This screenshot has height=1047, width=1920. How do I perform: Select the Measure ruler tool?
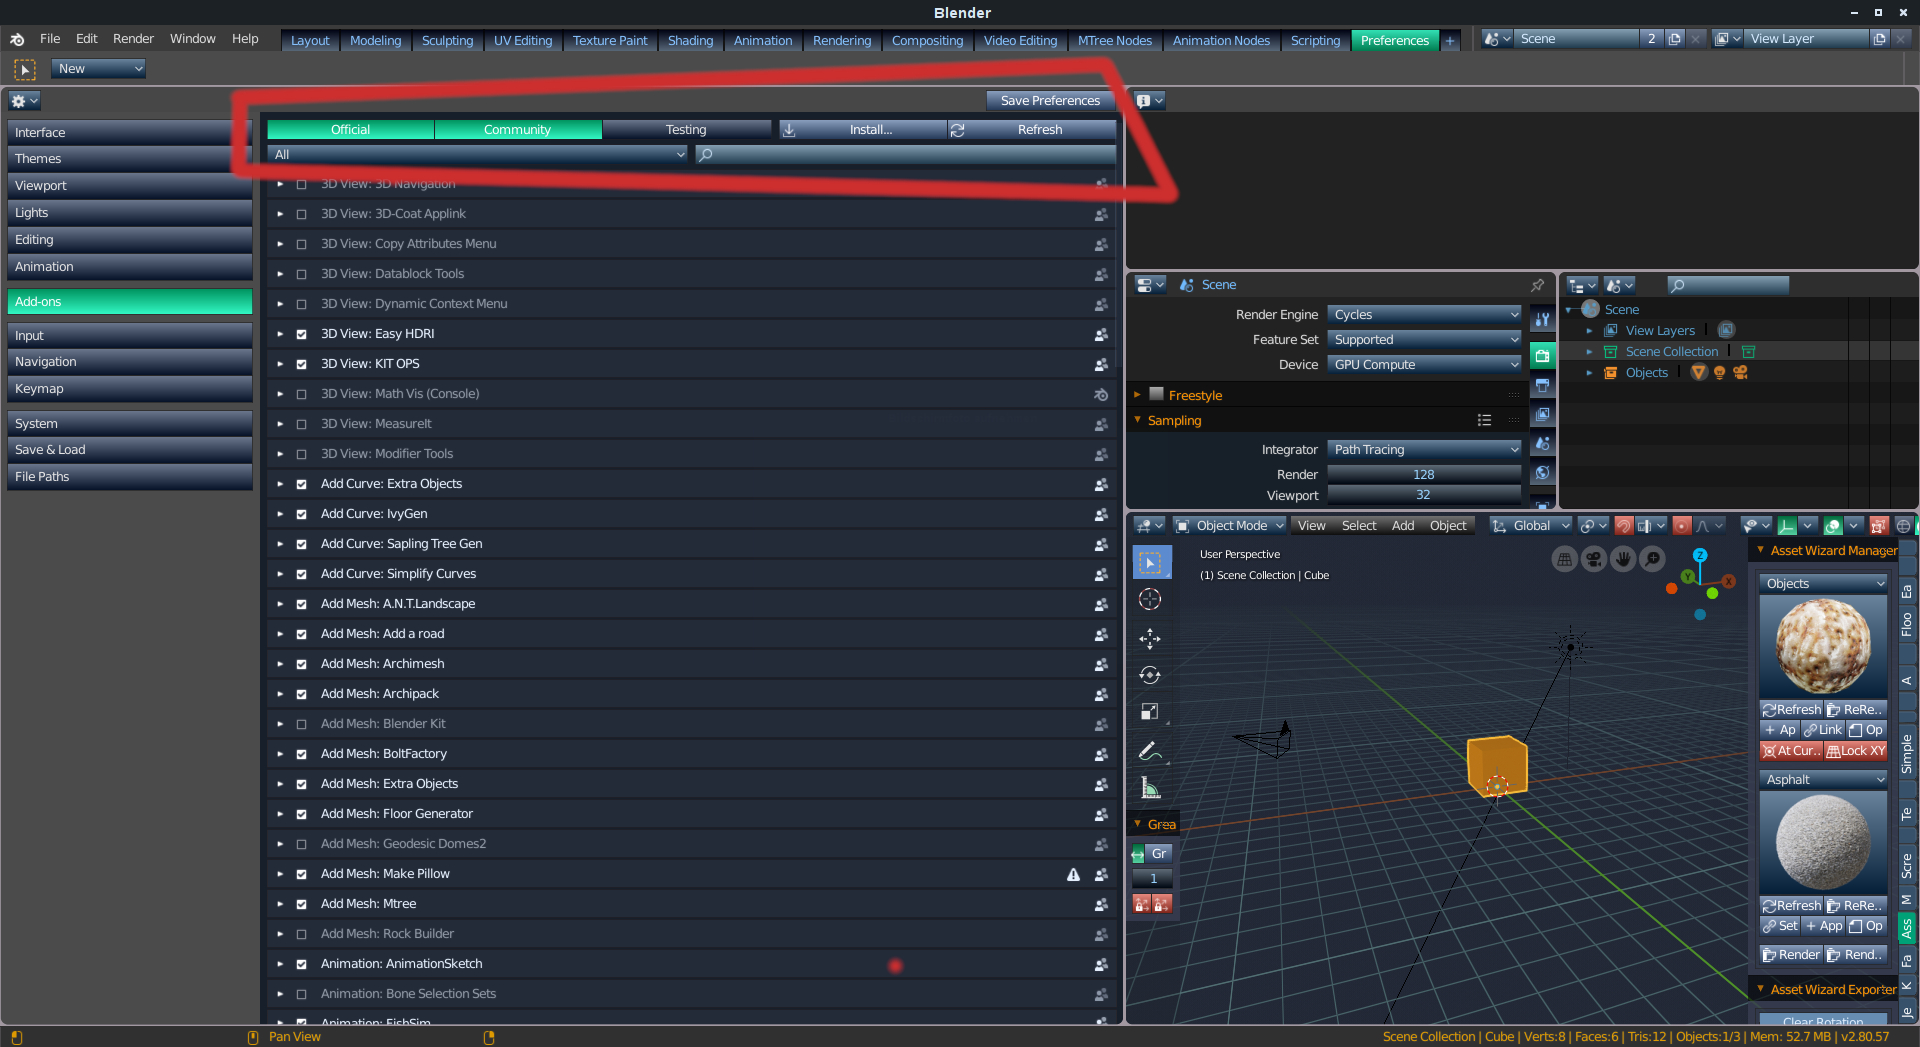tap(1150, 788)
